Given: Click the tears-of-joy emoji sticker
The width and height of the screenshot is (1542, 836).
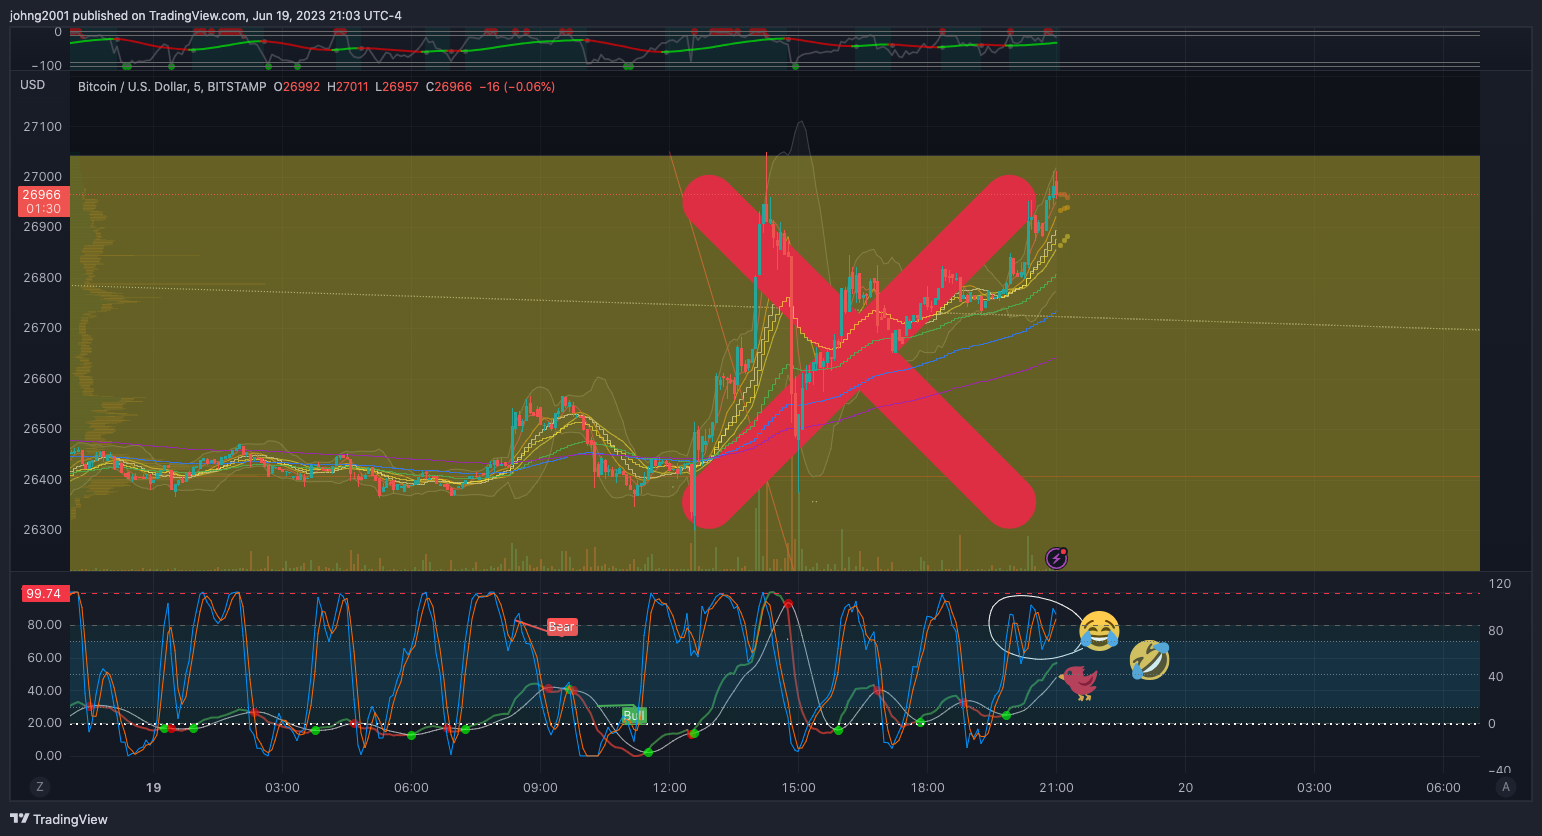Looking at the screenshot, I should click(x=1099, y=631).
